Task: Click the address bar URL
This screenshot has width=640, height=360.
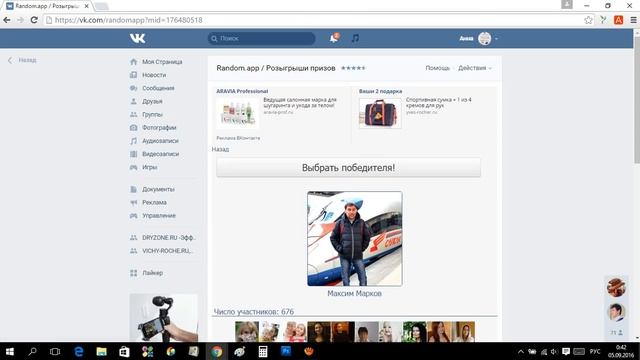Action: tap(129, 20)
